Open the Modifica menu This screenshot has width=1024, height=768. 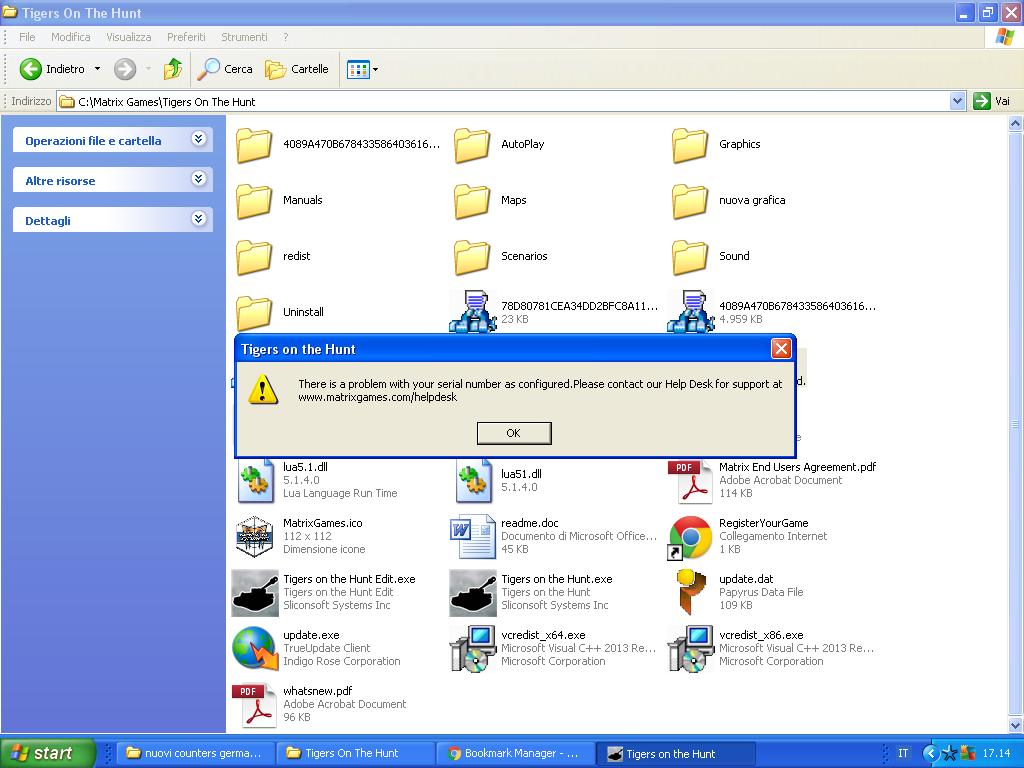click(71, 37)
